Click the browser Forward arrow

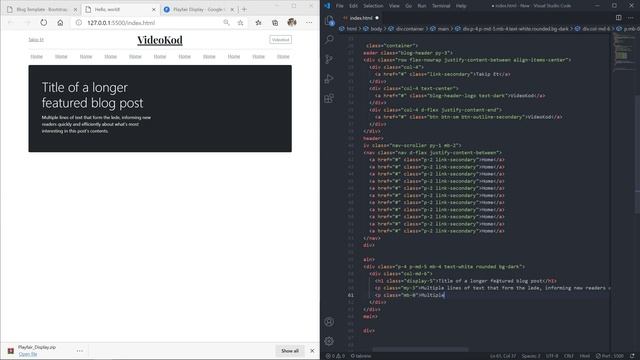click(x=27, y=23)
